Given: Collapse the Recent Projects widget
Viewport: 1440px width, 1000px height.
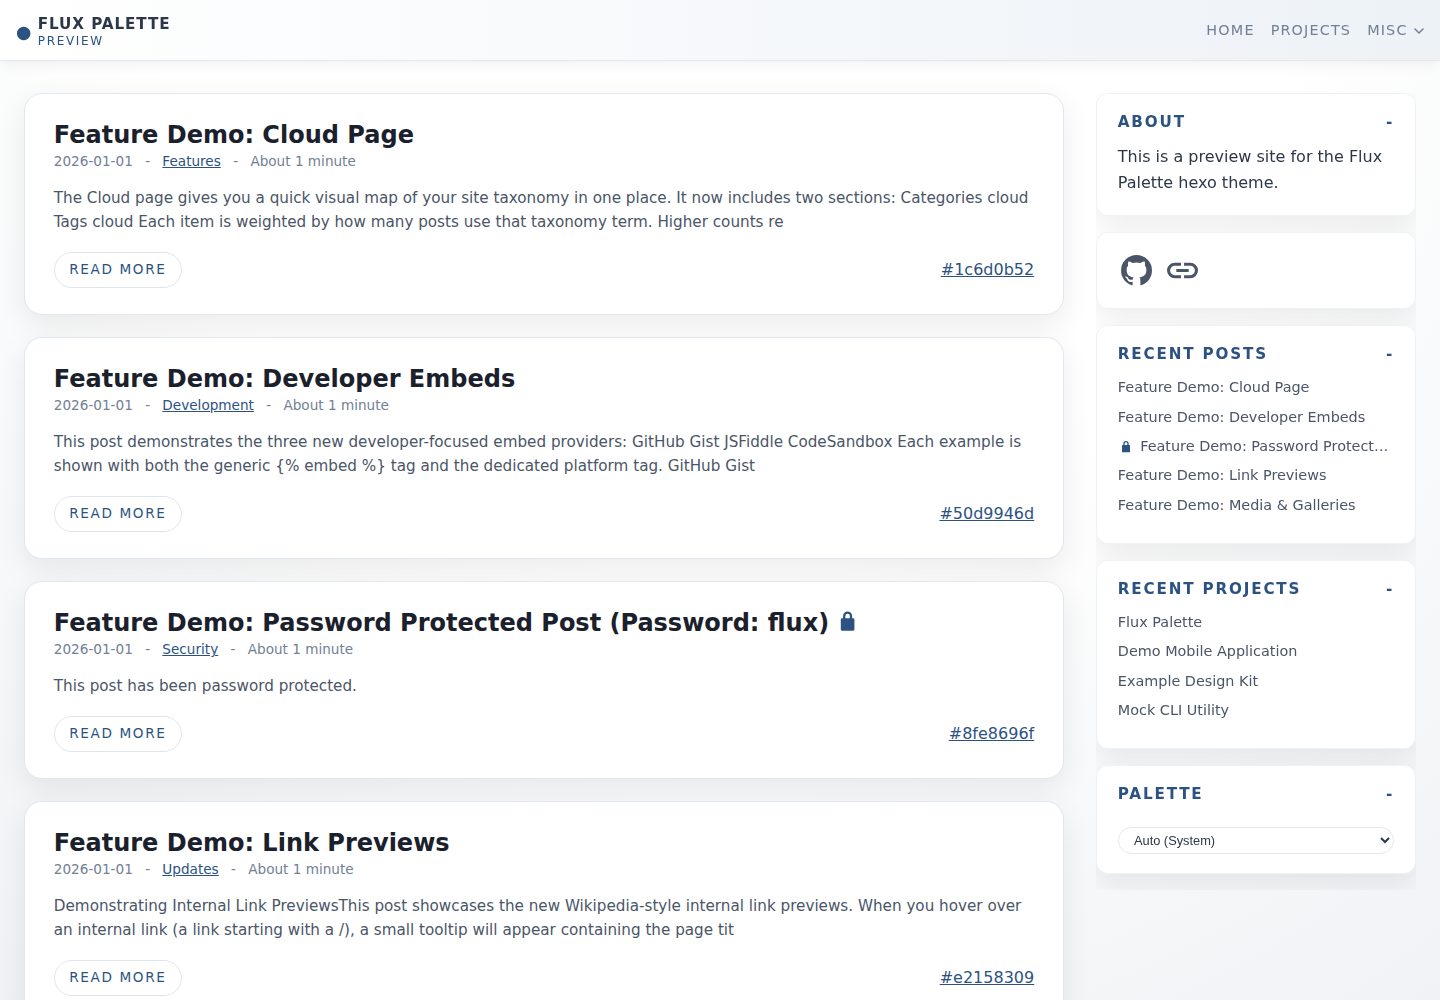Looking at the screenshot, I should pyautogui.click(x=1389, y=589).
